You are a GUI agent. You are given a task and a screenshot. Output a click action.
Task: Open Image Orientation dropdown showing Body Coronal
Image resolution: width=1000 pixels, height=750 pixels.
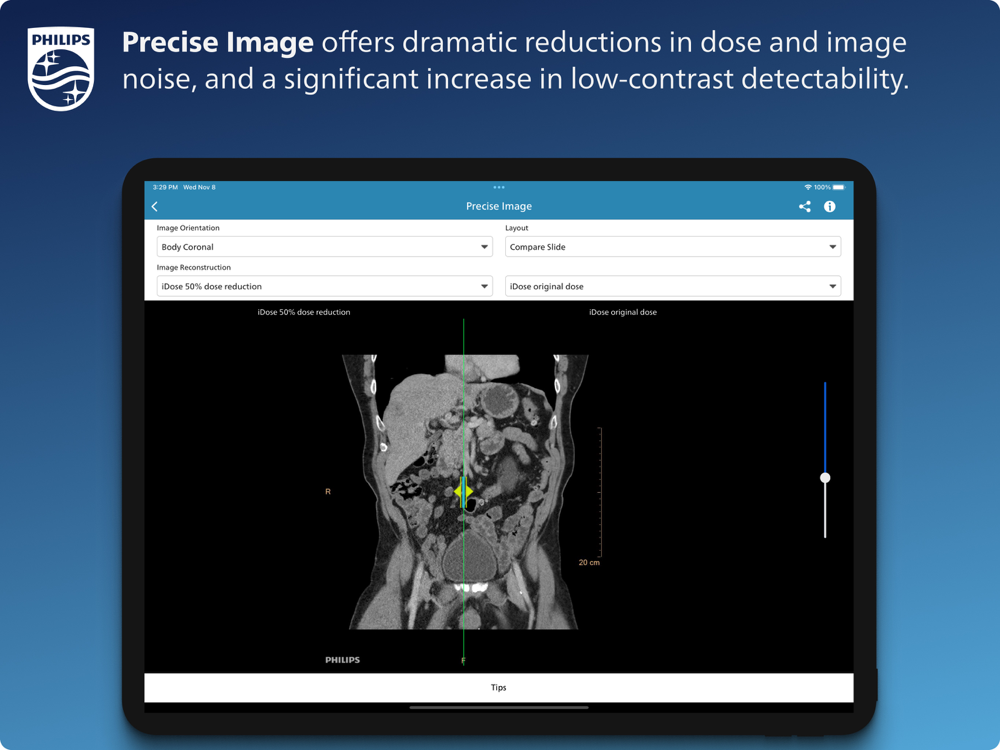[x=325, y=247]
